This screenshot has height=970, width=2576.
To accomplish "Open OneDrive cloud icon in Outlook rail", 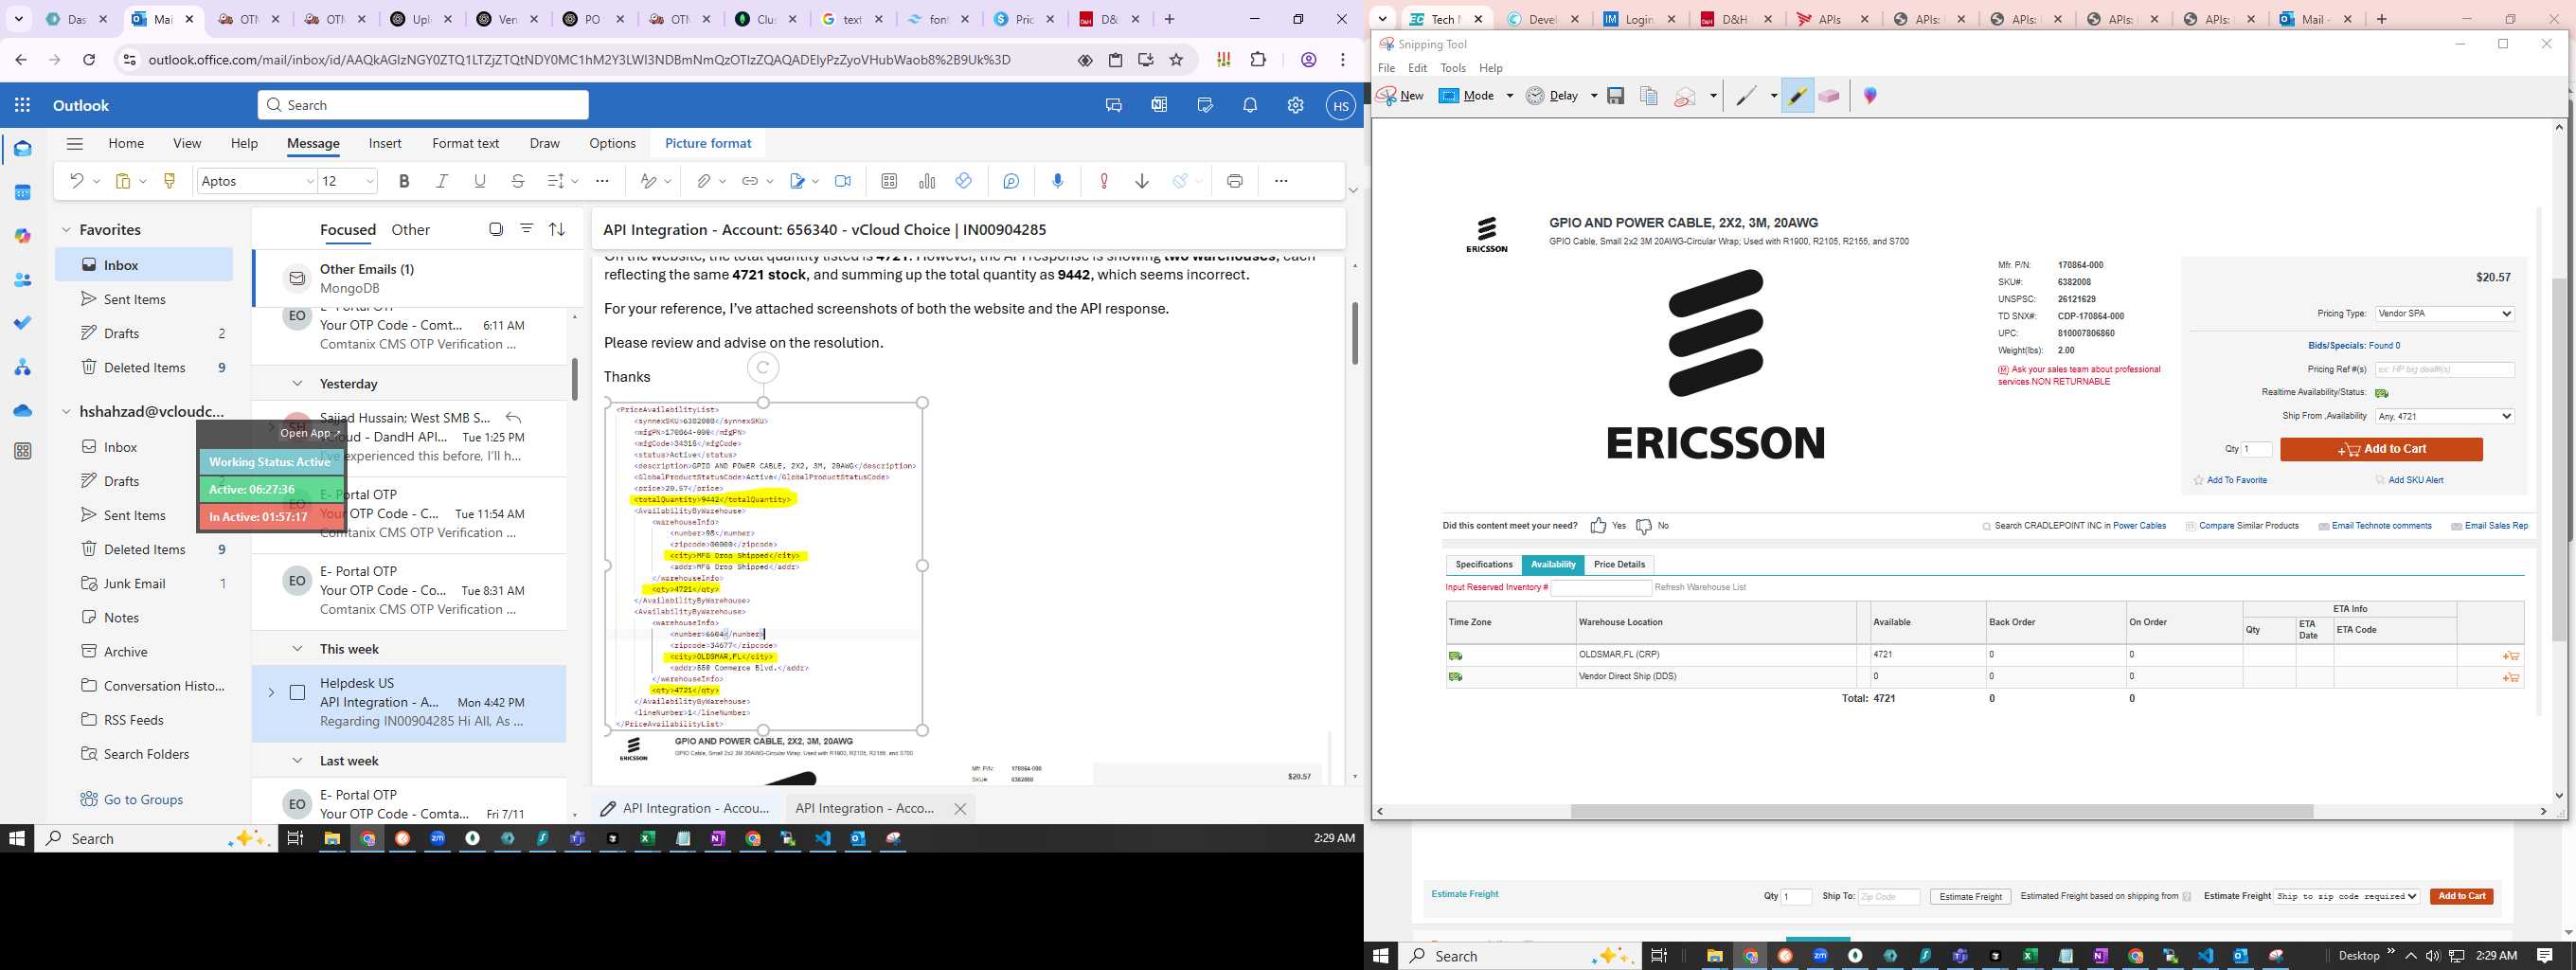I will [22, 410].
